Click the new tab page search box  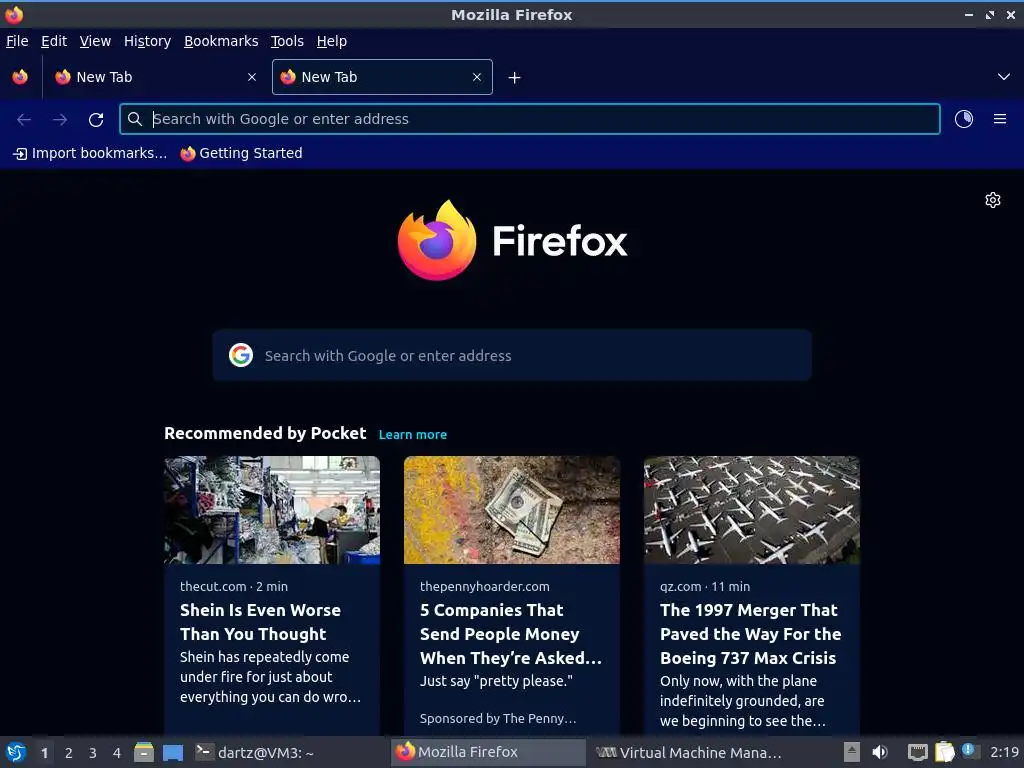pos(512,355)
